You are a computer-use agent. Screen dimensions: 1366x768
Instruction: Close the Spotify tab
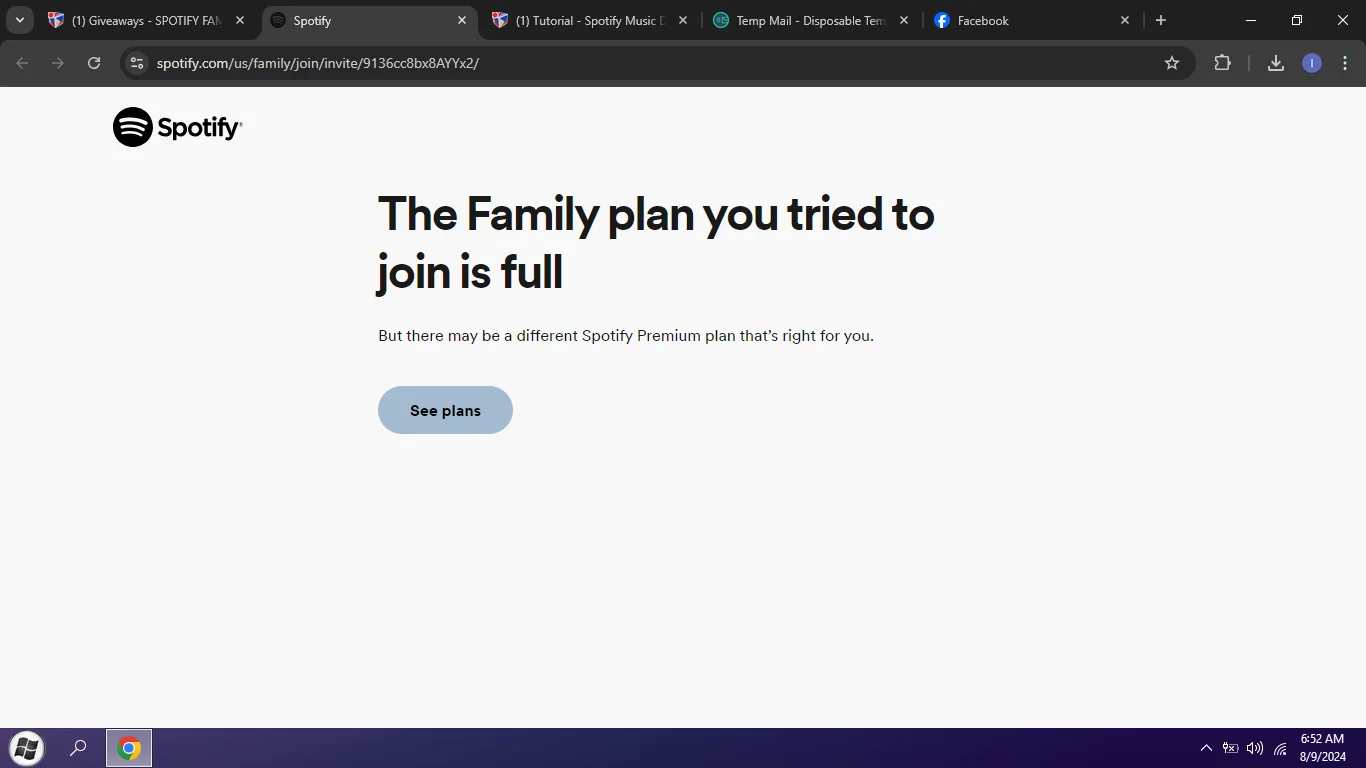tap(462, 20)
